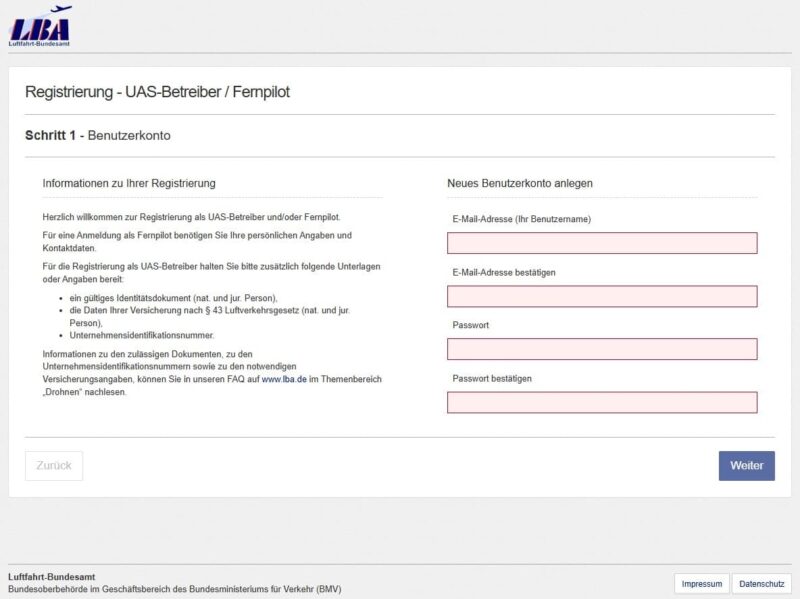
Task: Open the Impressum page
Action: tap(702, 584)
